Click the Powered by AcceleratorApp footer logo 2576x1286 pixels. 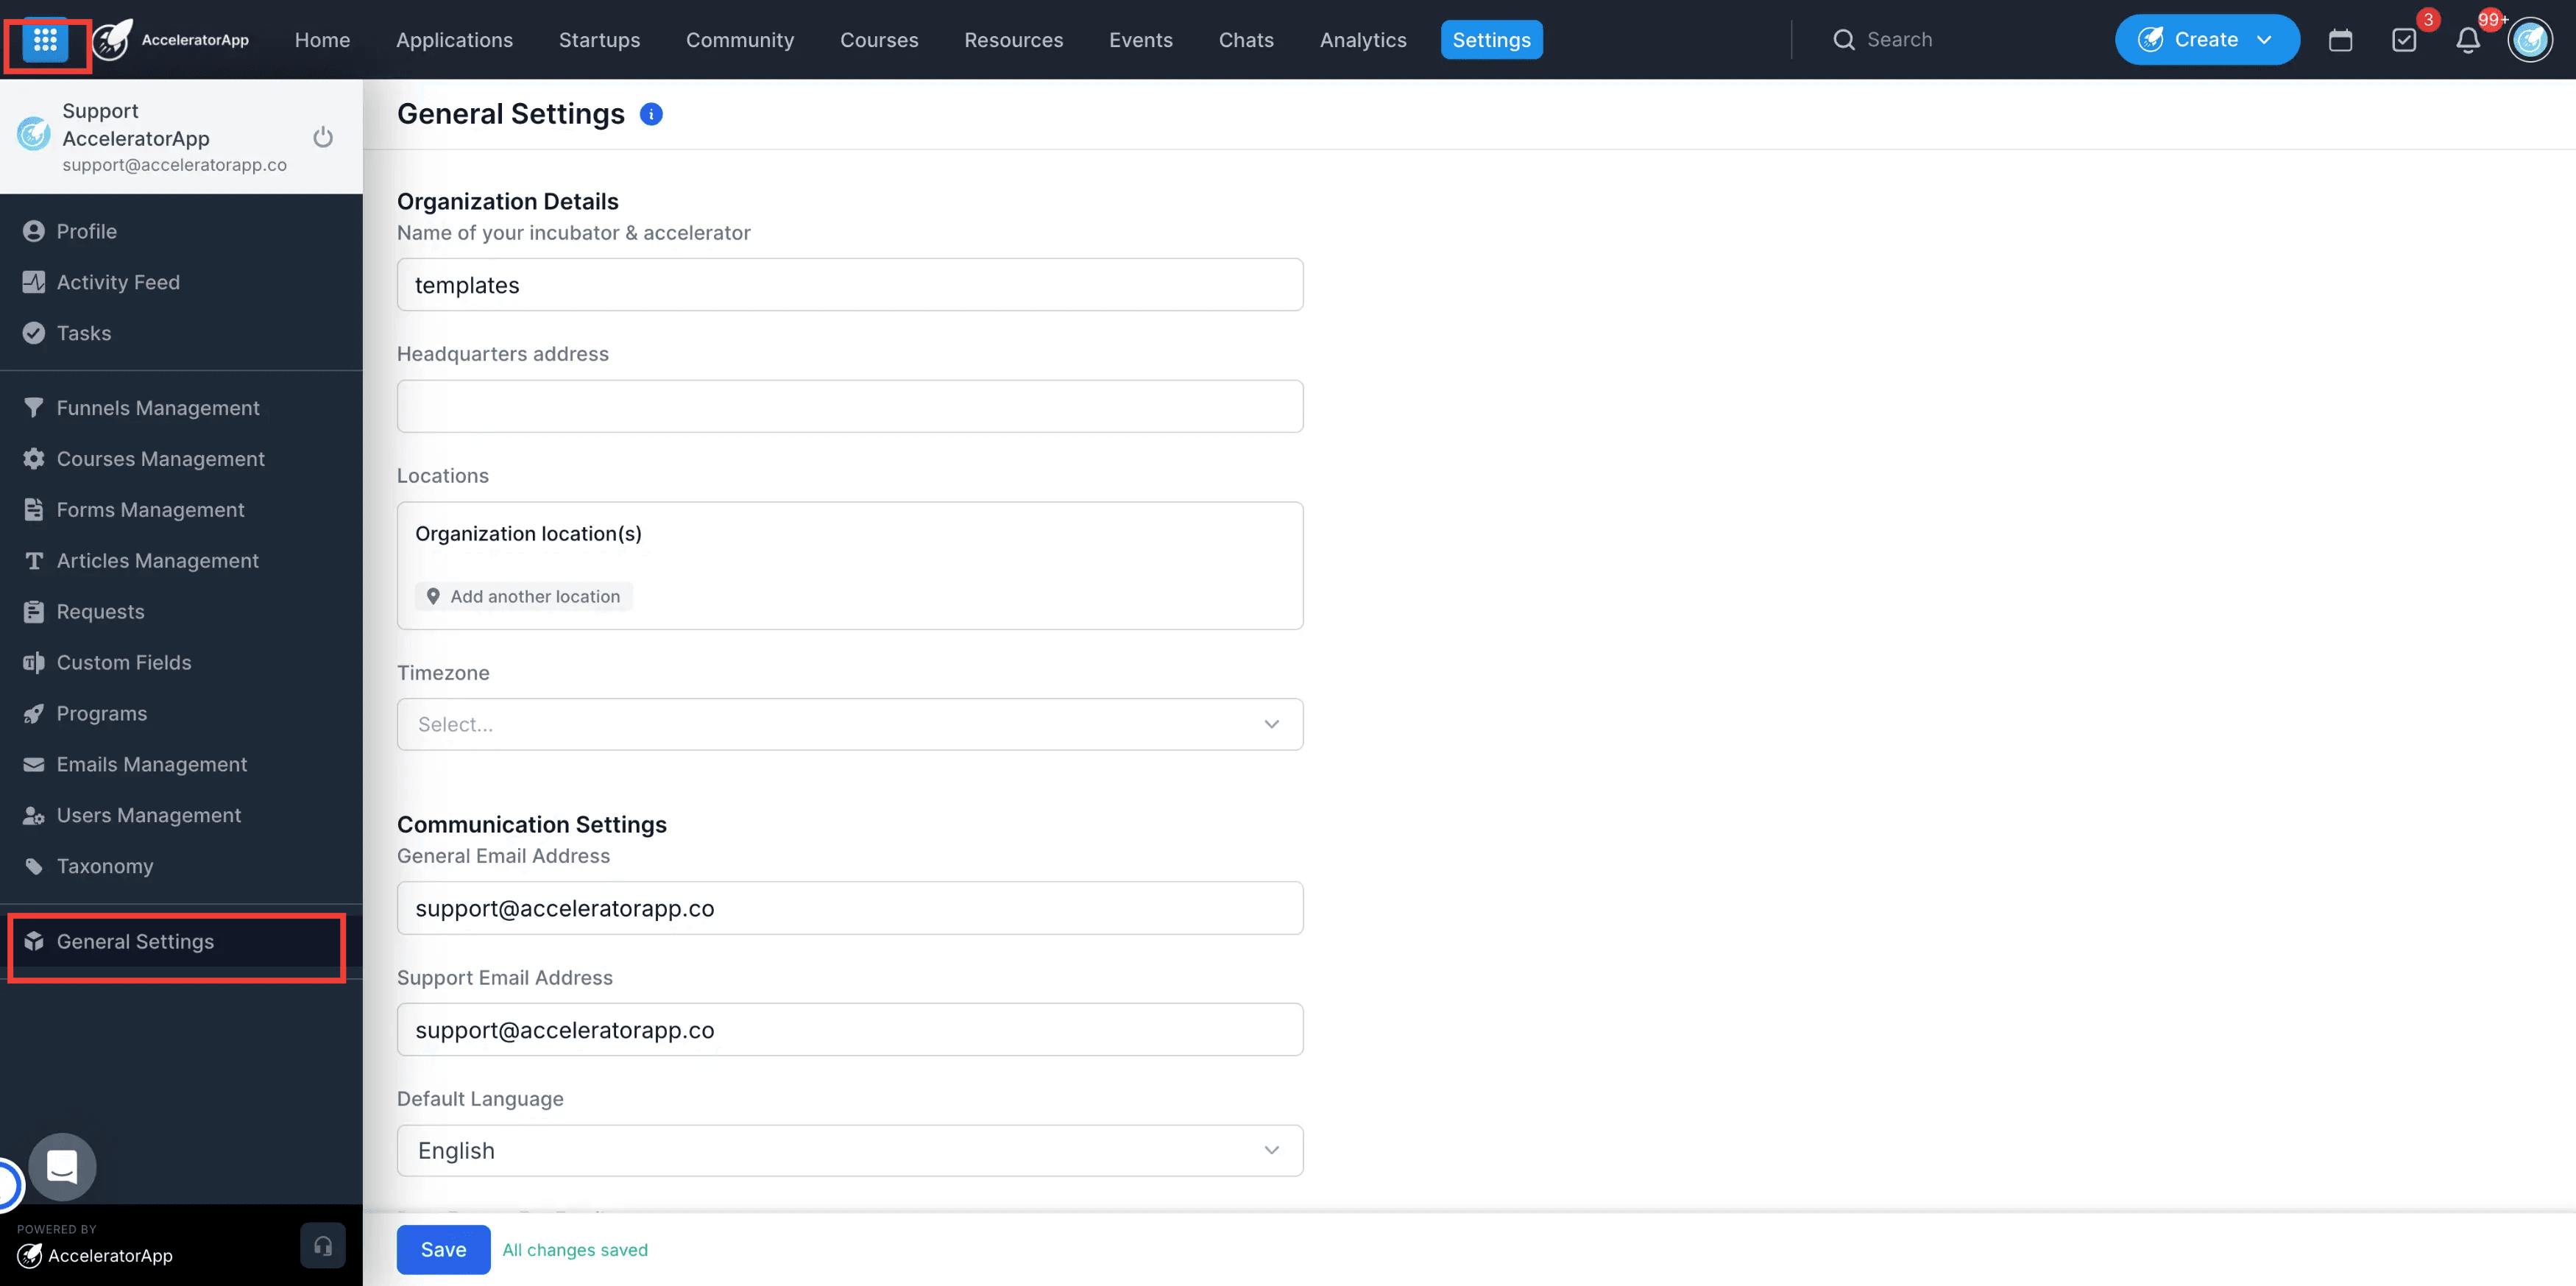click(x=95, y=1255)
